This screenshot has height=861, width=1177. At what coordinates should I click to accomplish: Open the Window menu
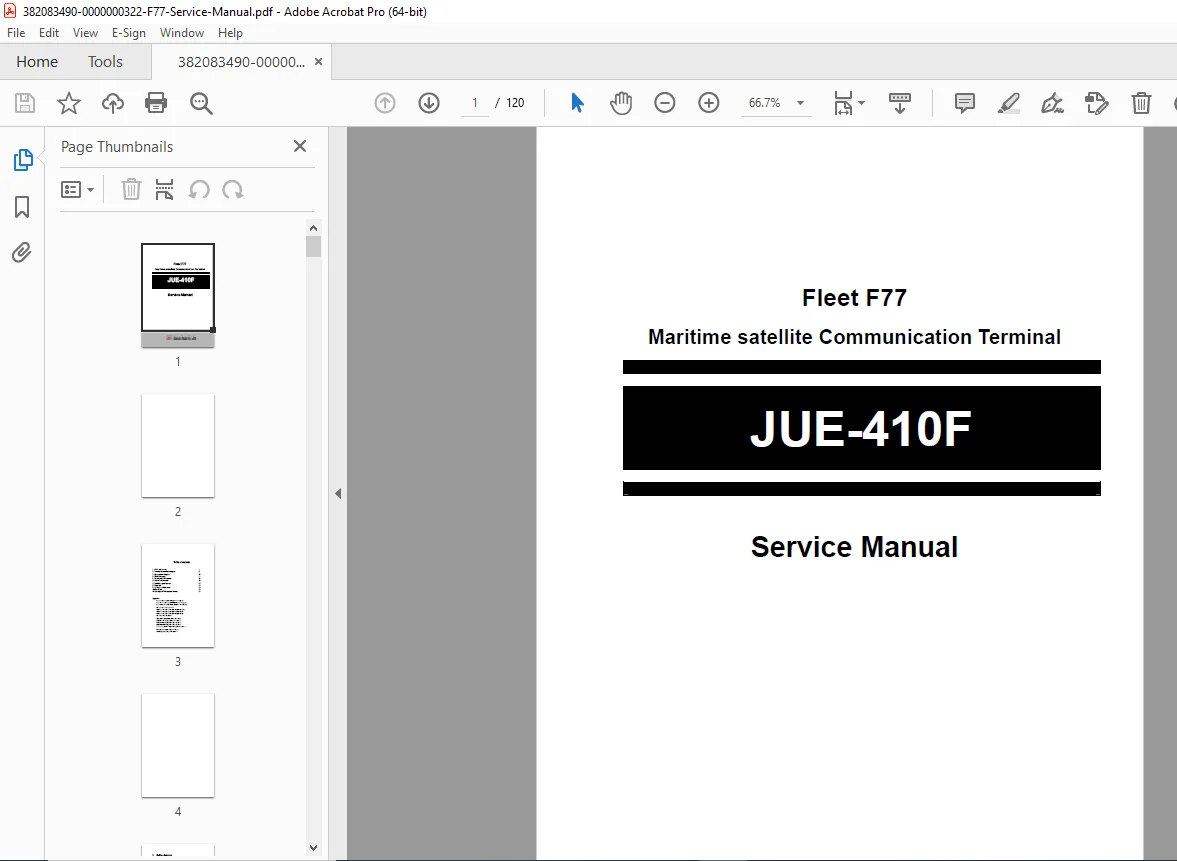click(x=182, y=33)
